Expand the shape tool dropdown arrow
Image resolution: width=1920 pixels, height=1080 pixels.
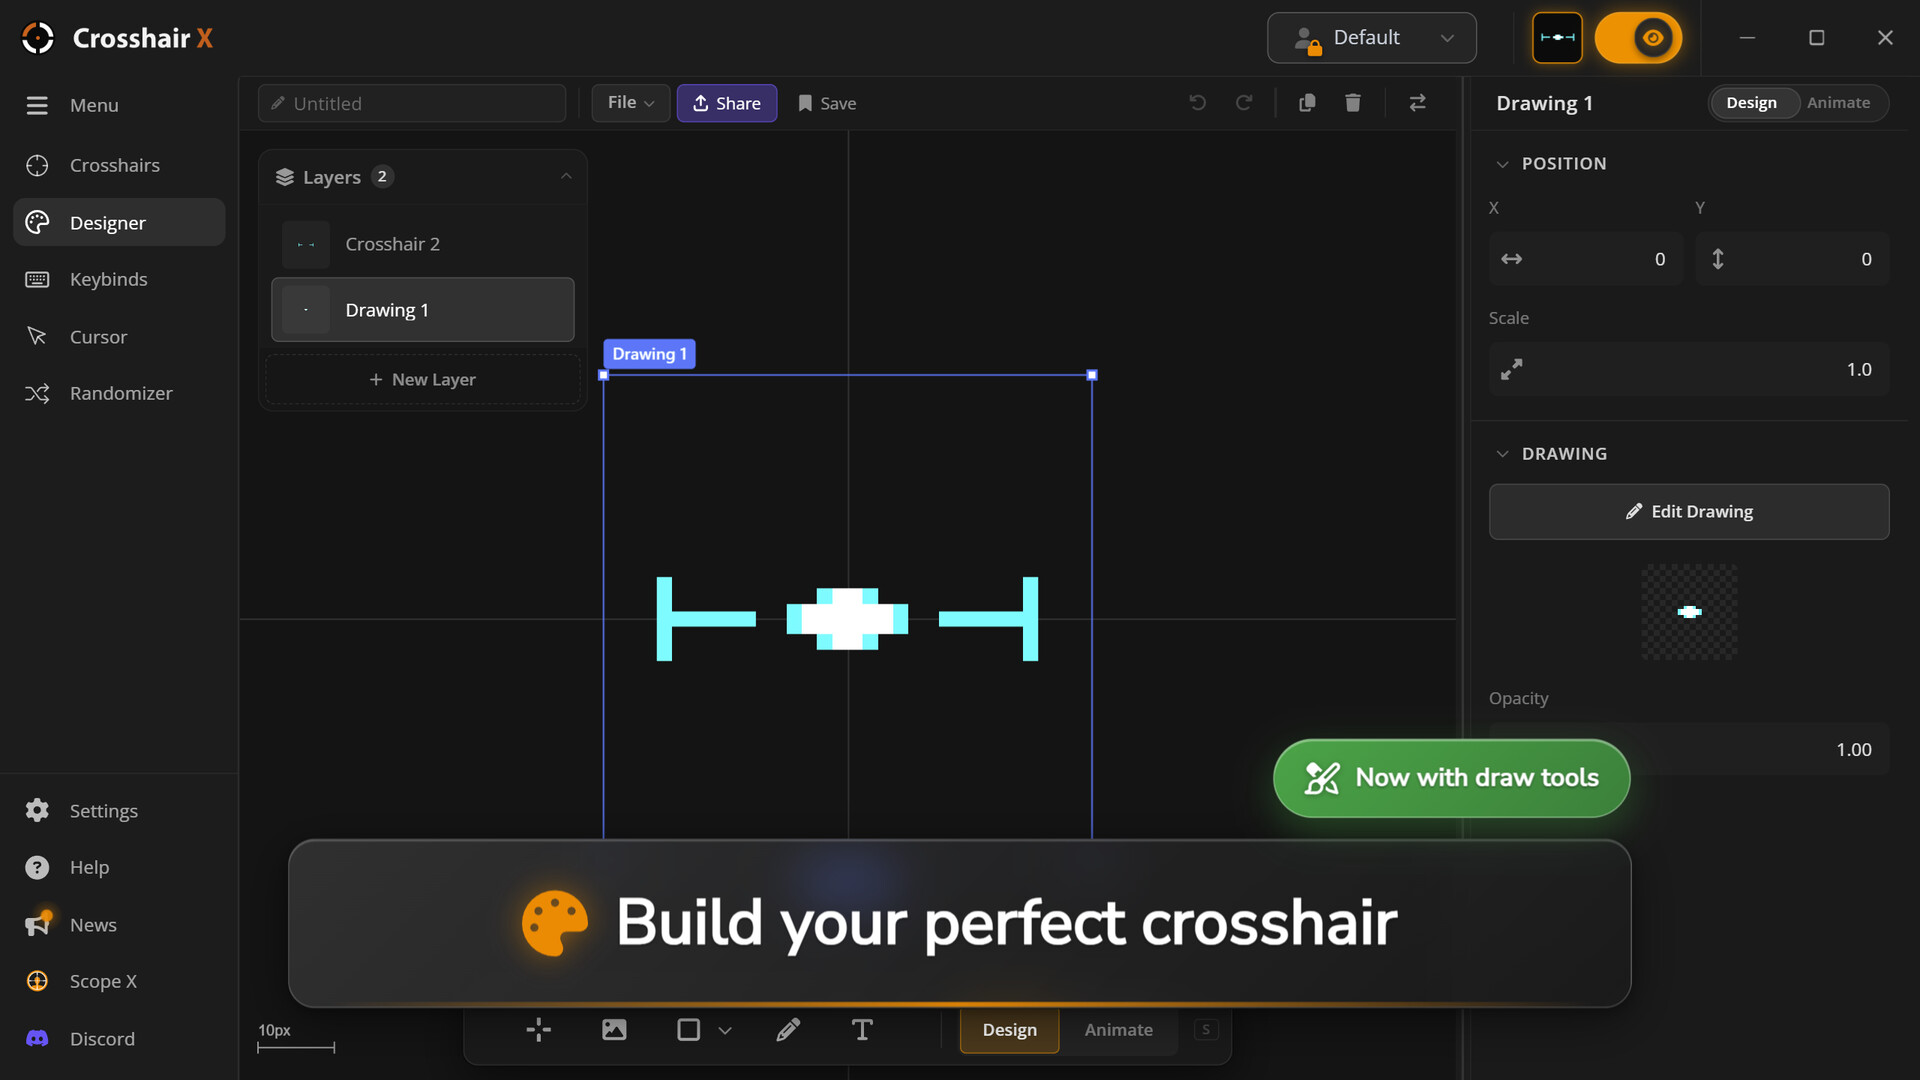725,1030
